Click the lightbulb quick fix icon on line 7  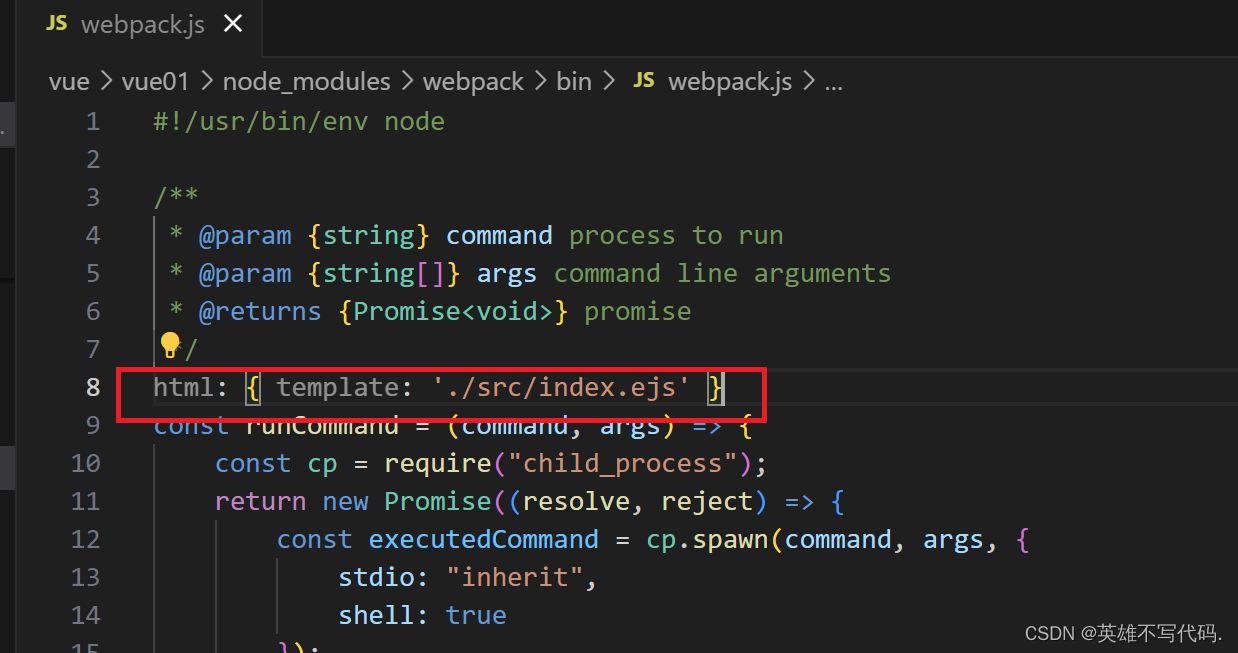coord(169,343)
